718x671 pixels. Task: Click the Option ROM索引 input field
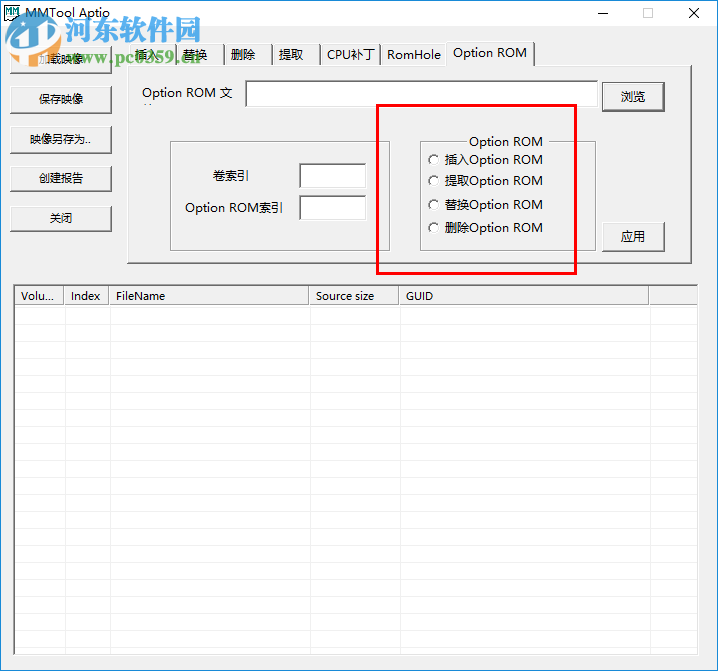(x=333, y=208)
